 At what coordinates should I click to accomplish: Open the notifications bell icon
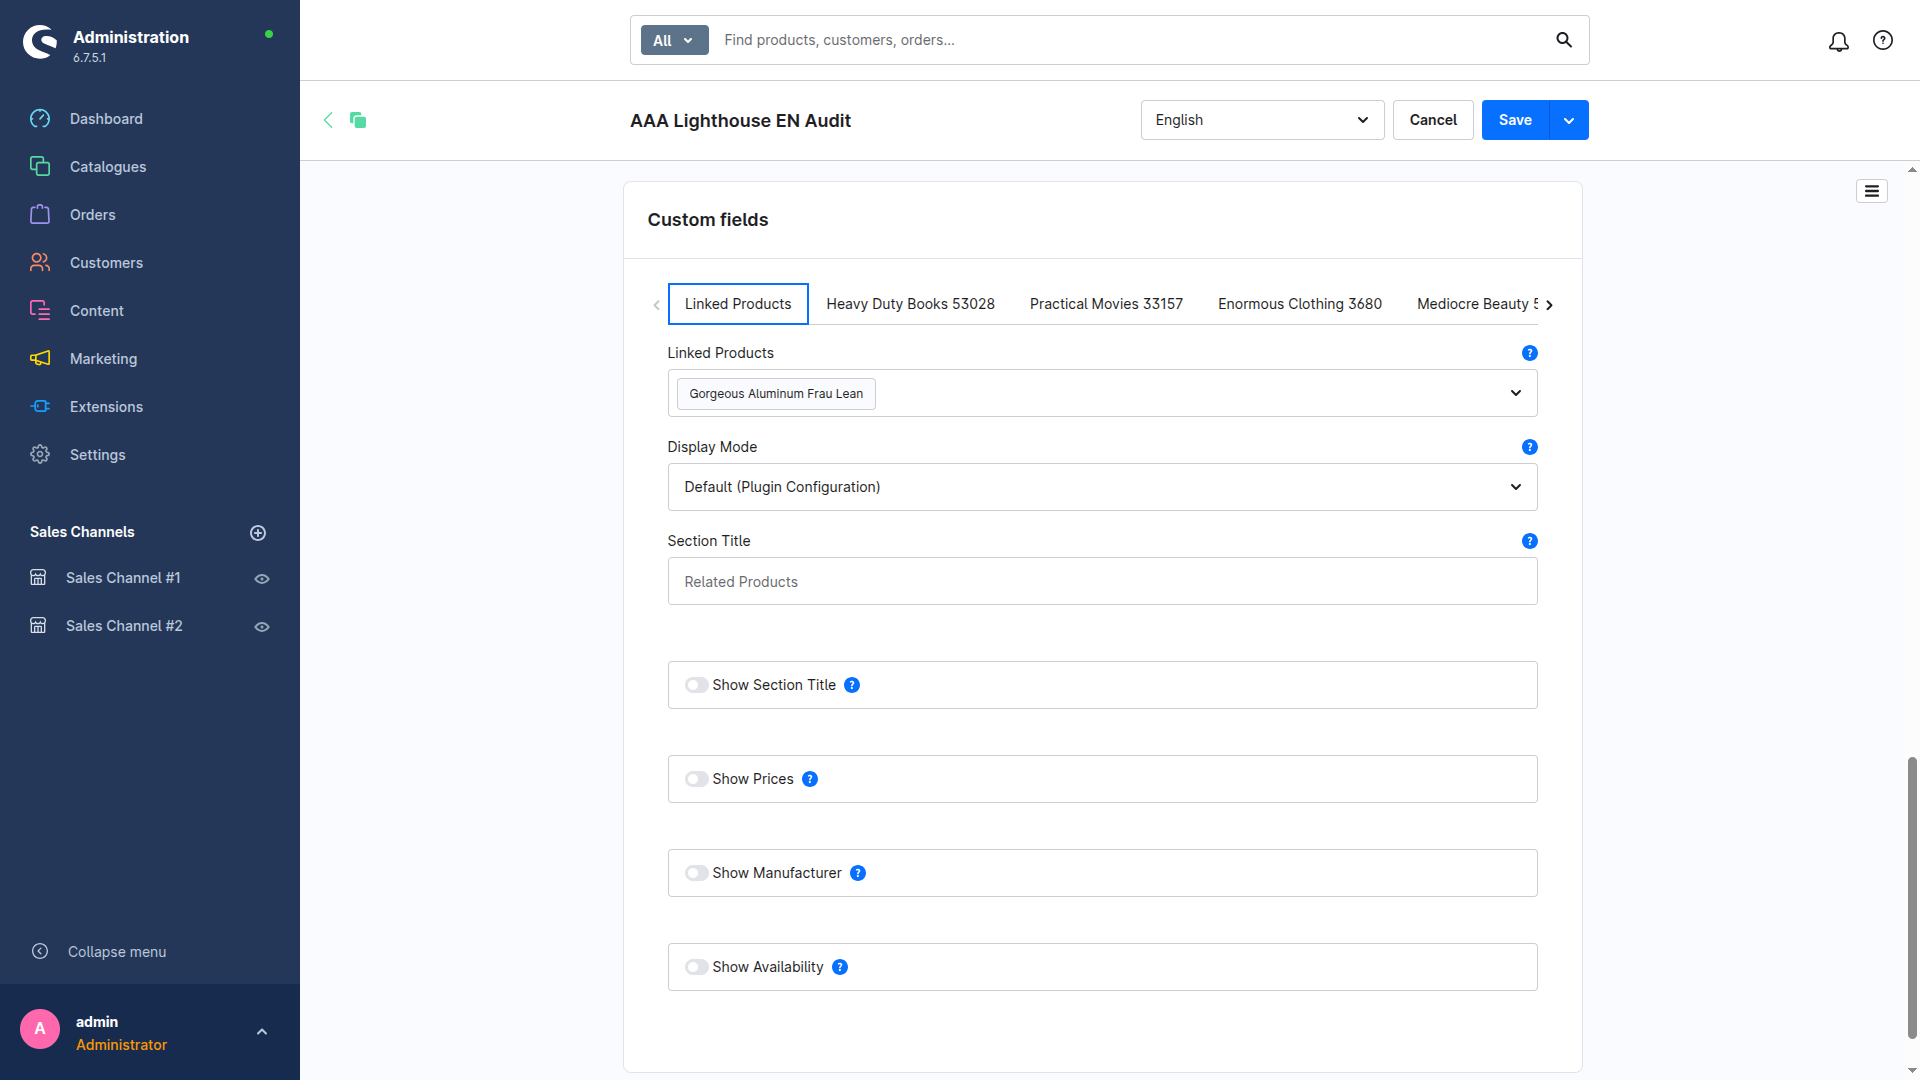coord(1838,41)
